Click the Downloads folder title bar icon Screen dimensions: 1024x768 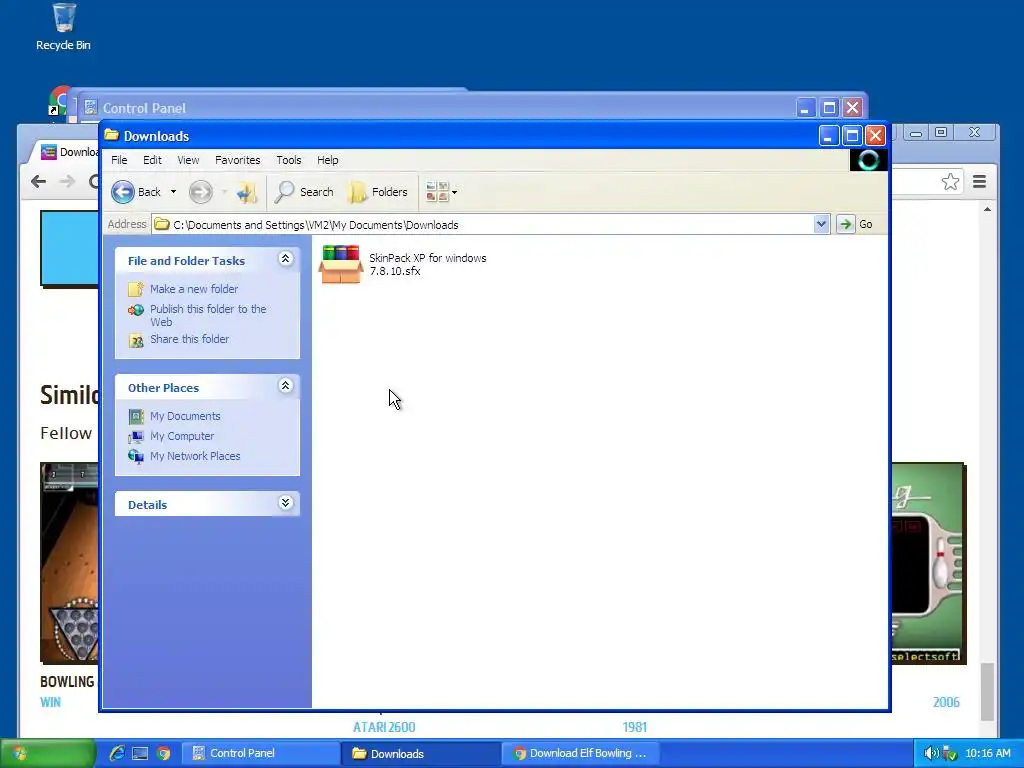(112, 135)
